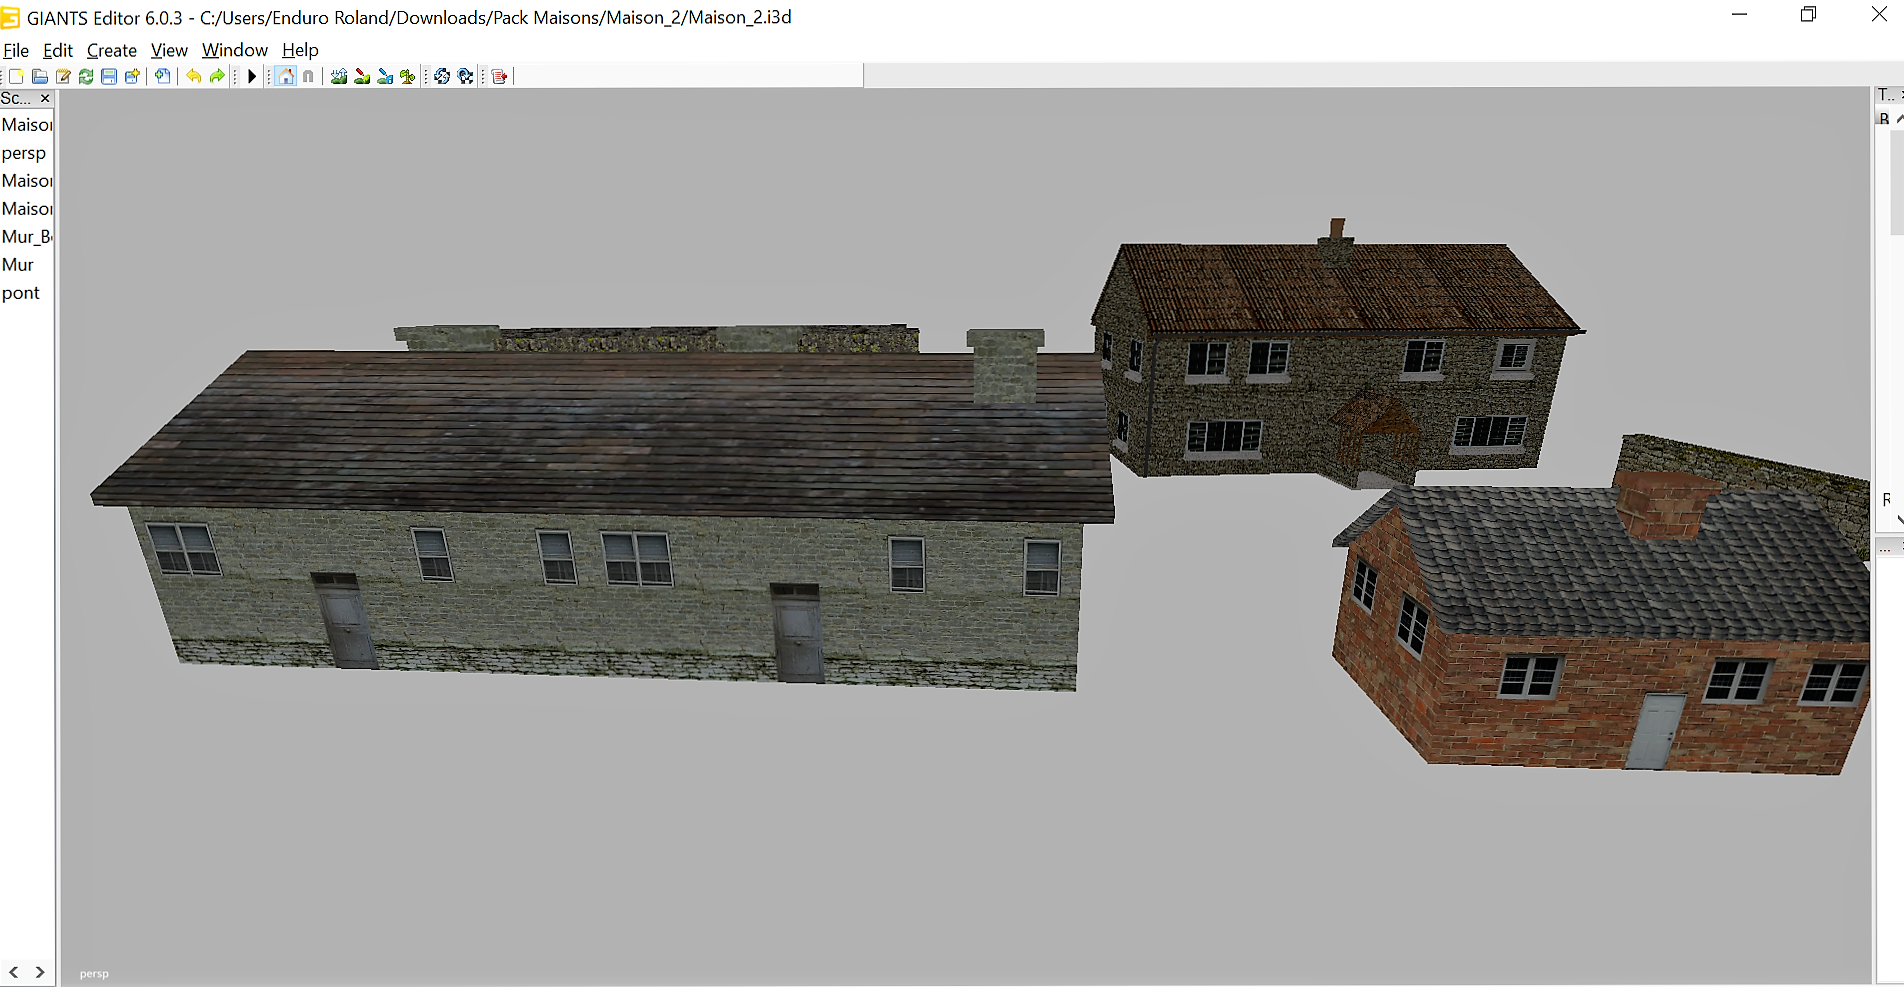Viewport: 1904px width, 987px height.
Task: Click the first circular arrows script icon
Action: click(x=442, y=76)
